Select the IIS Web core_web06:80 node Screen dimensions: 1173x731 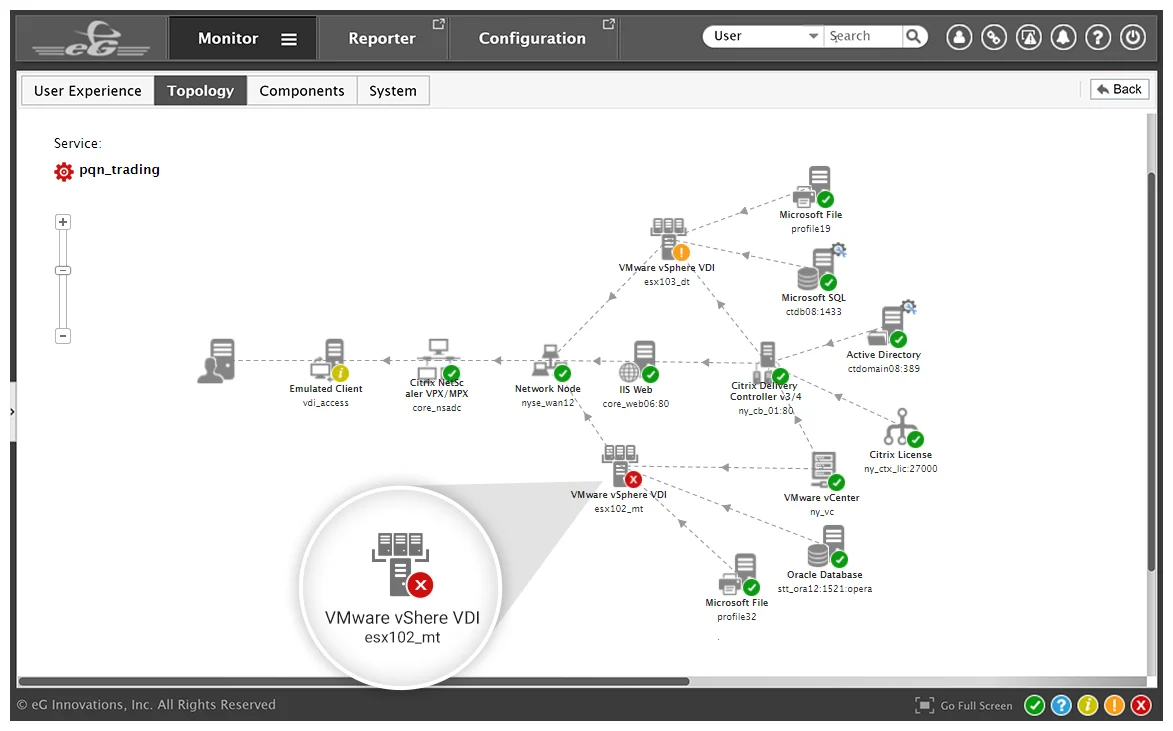[639, 361]
